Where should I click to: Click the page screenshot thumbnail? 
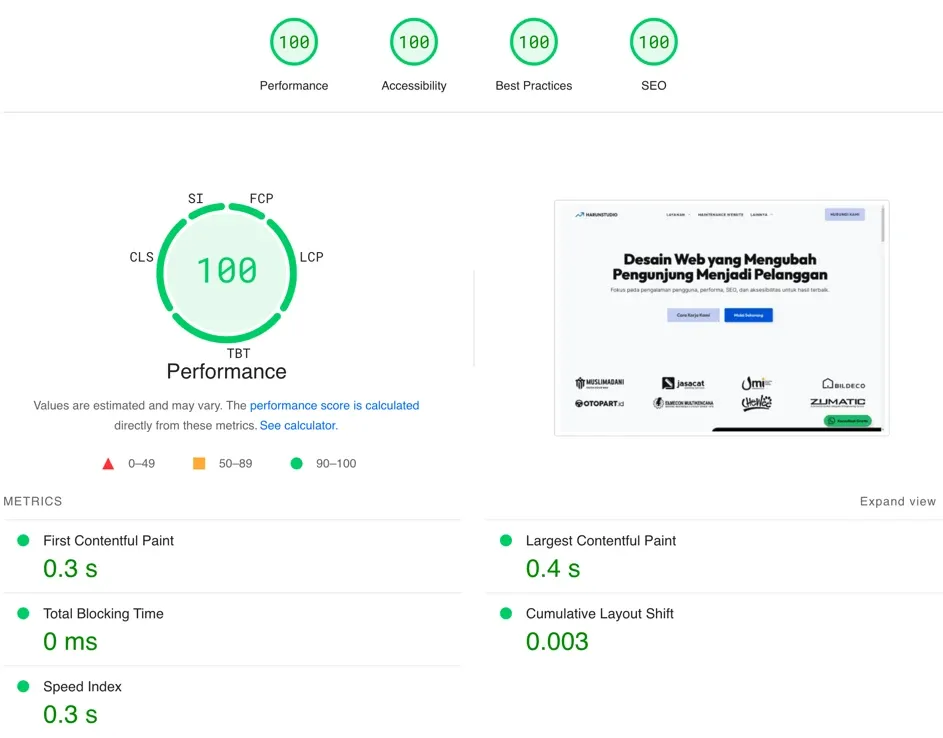721,318
